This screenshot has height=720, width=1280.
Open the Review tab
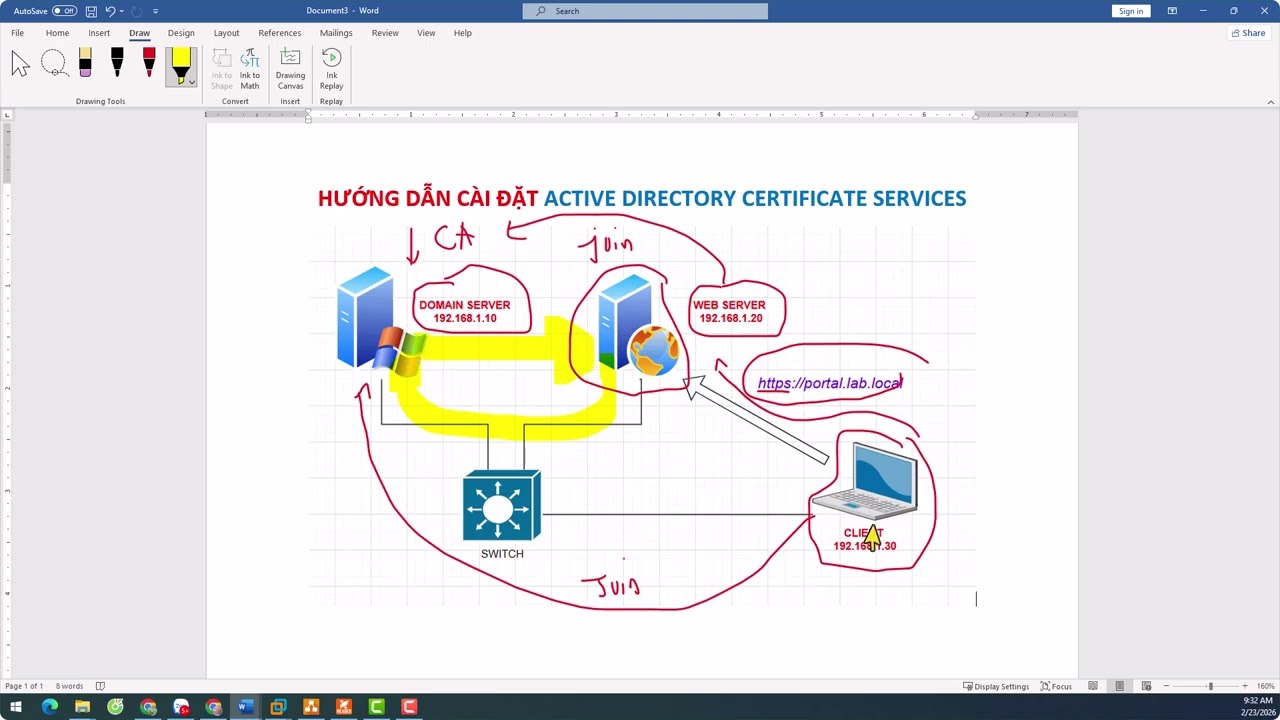pos(385,33)
